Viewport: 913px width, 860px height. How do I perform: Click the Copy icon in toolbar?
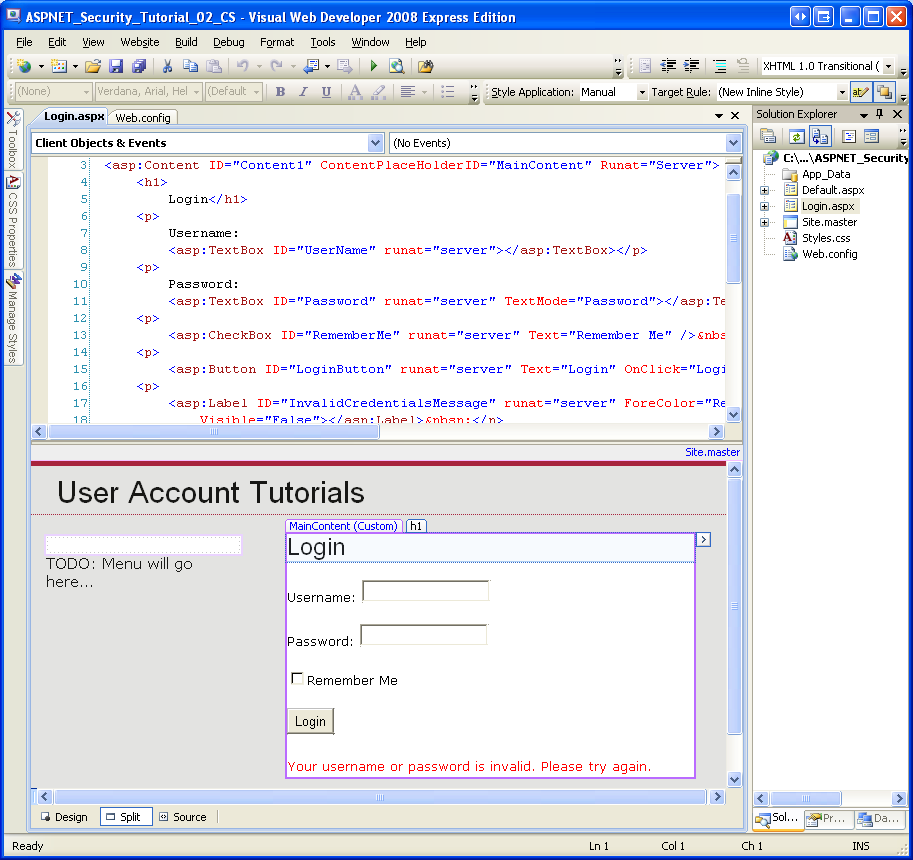(x=190, y=66)
